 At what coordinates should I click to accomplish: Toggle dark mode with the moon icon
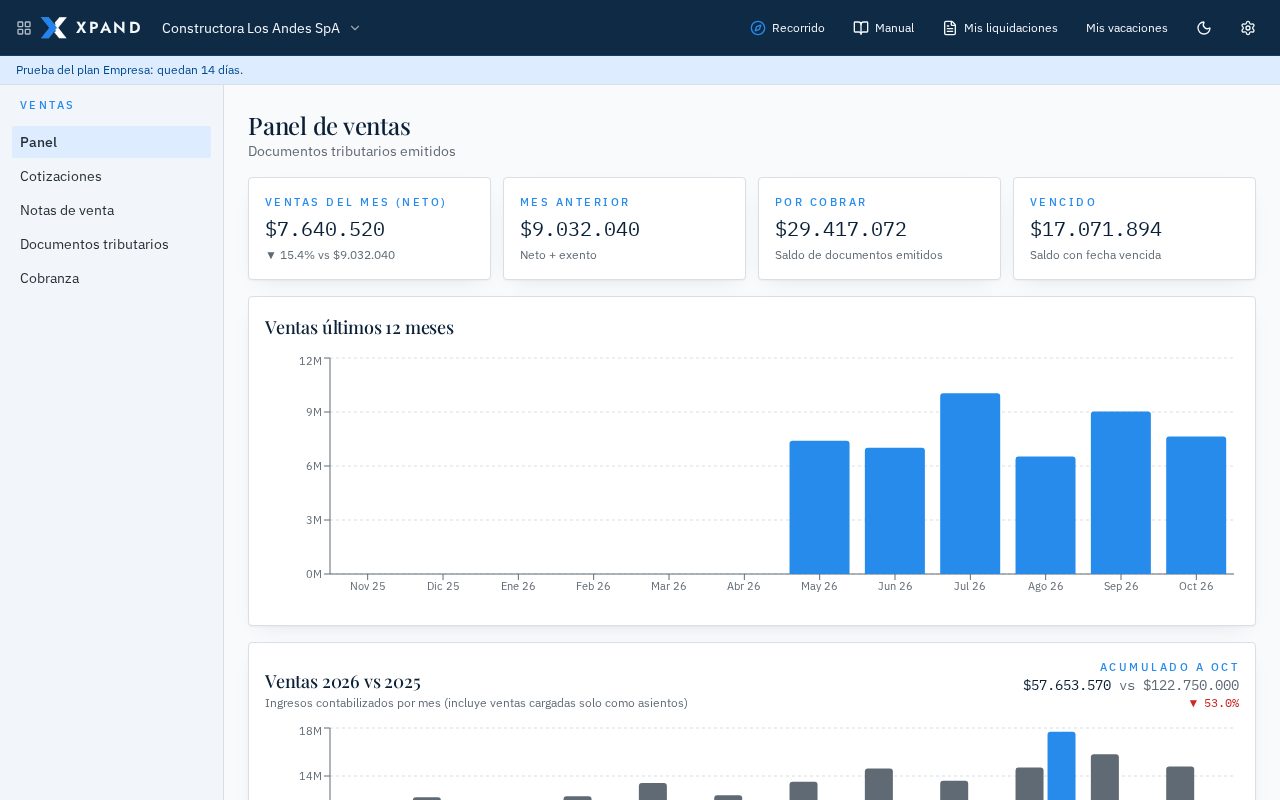[x=1204, y=28]
